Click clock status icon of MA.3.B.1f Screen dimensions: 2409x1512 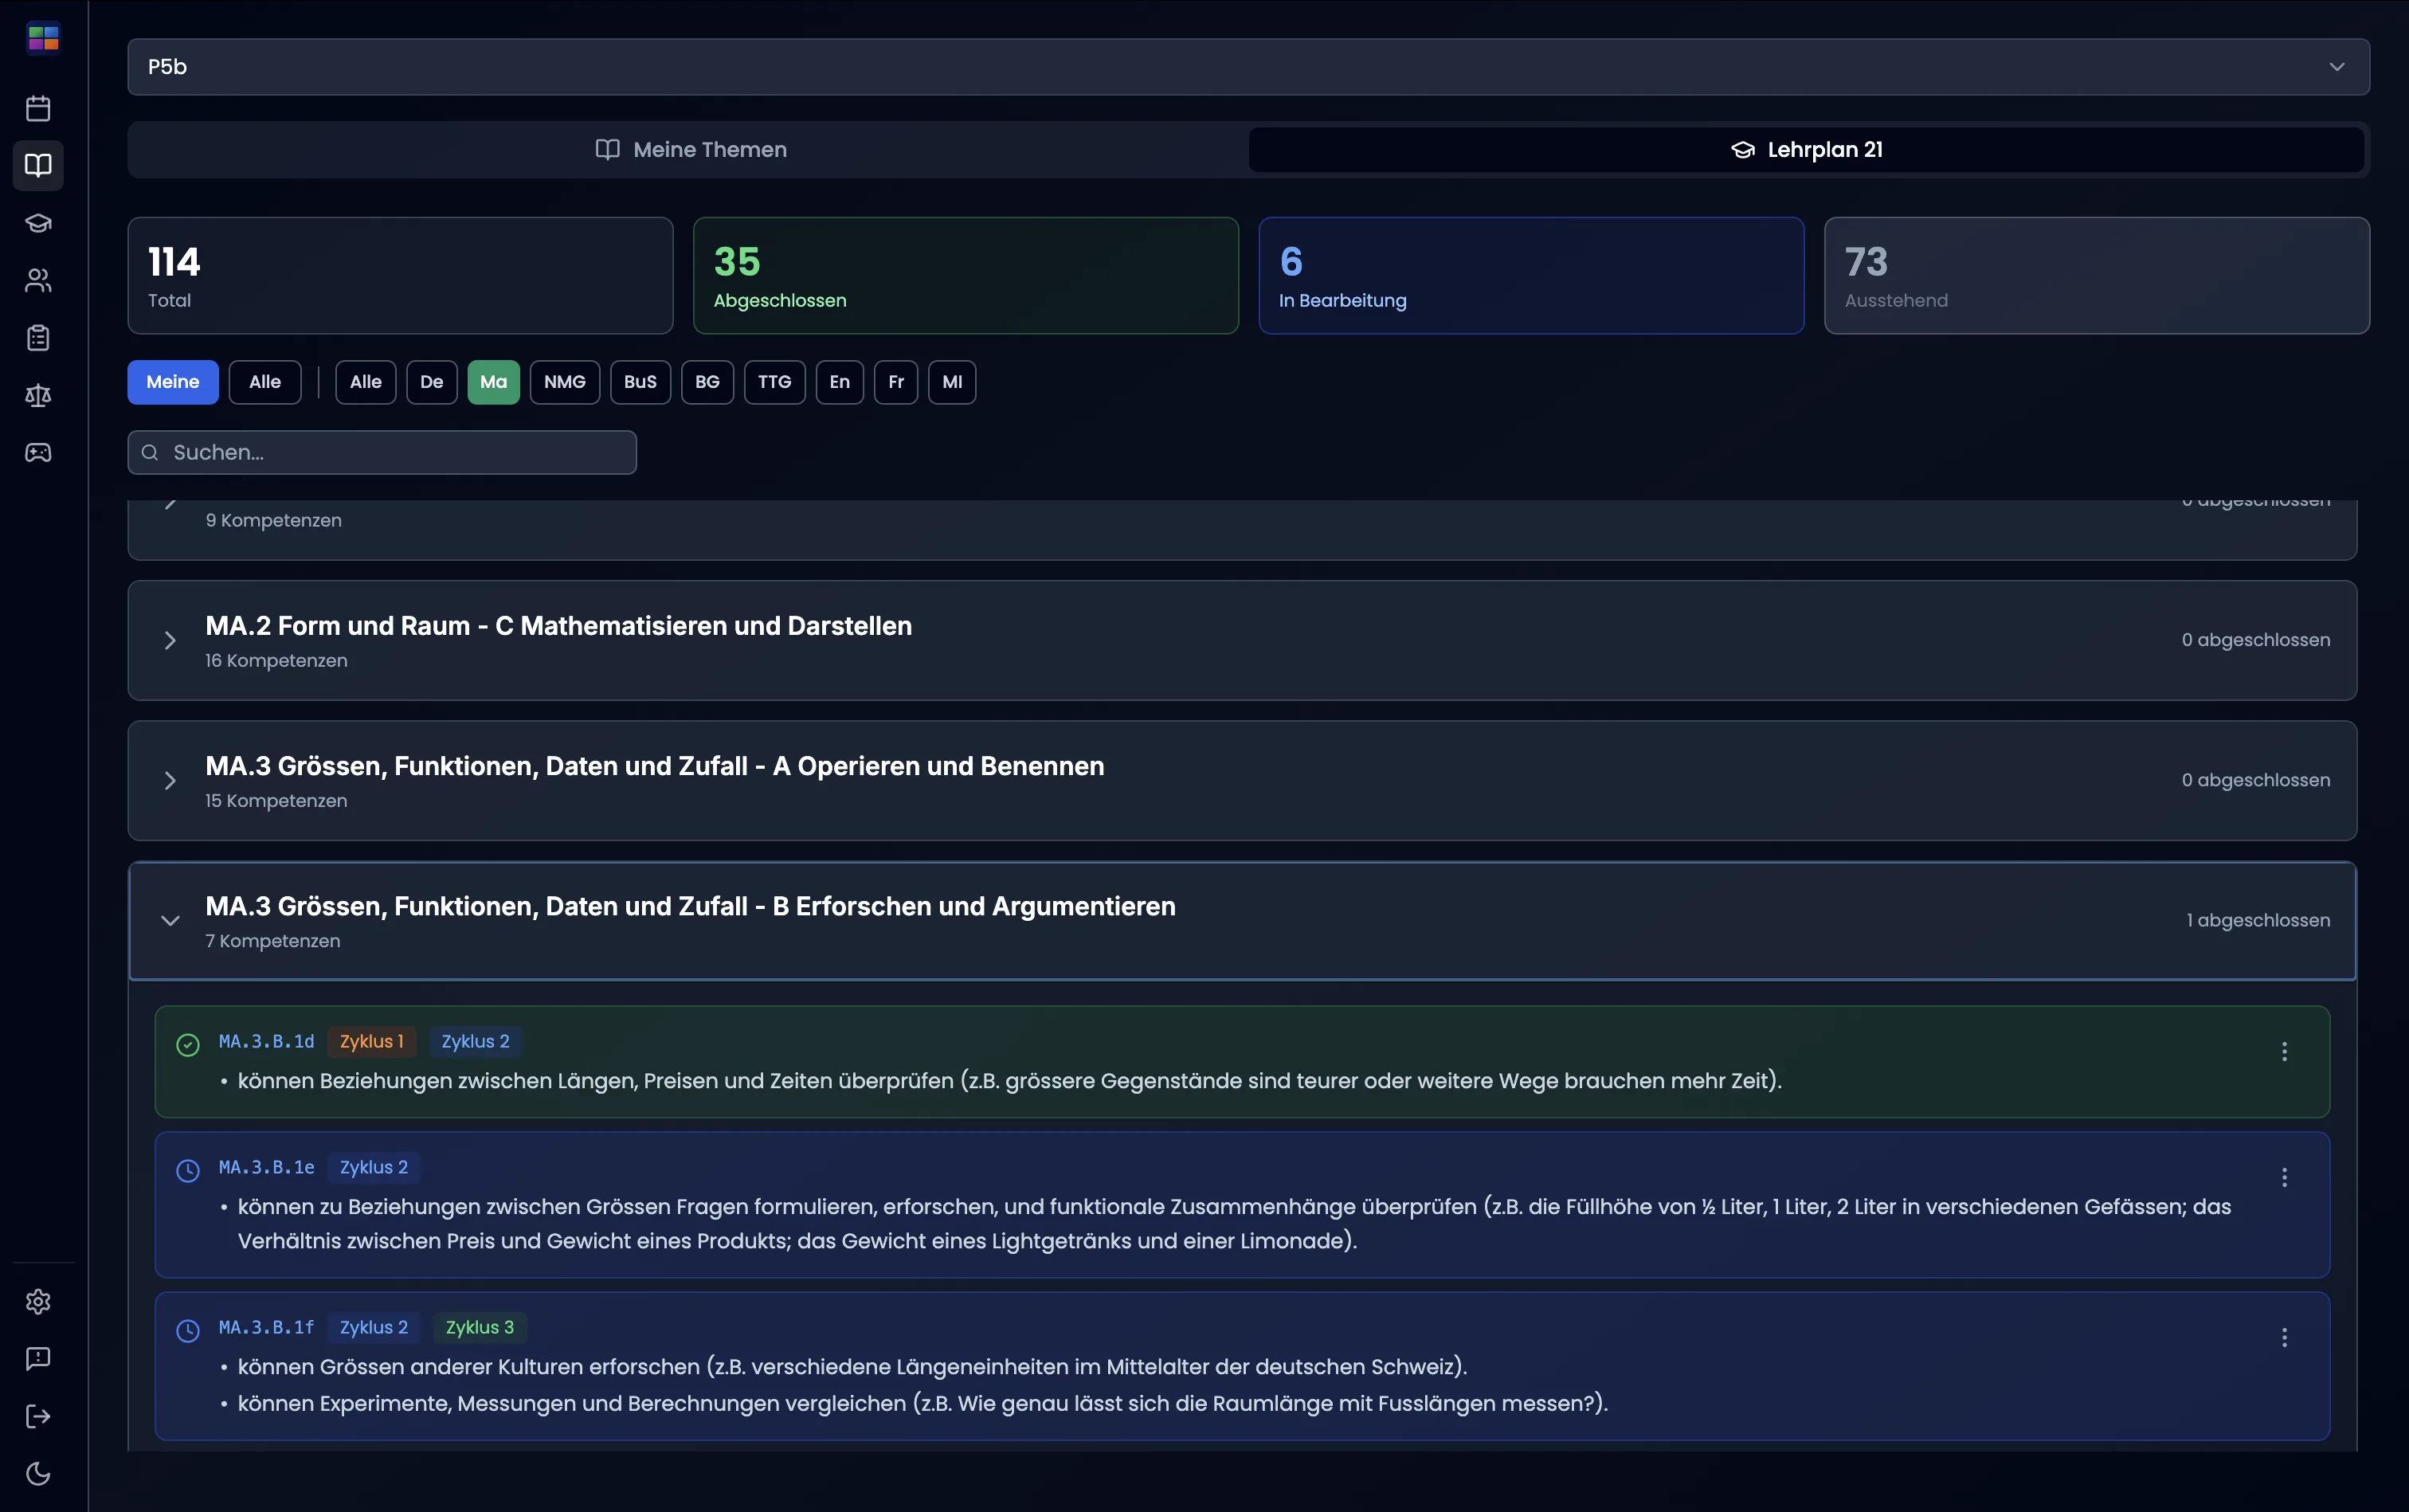(188, 1331)
